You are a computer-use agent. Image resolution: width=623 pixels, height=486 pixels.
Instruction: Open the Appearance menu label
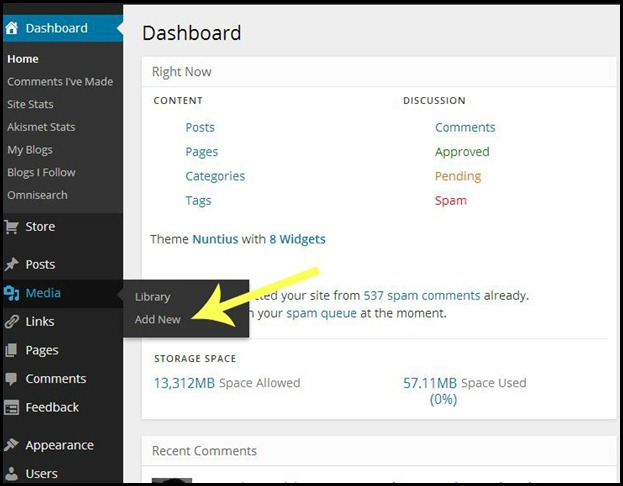tap(60, 445)
